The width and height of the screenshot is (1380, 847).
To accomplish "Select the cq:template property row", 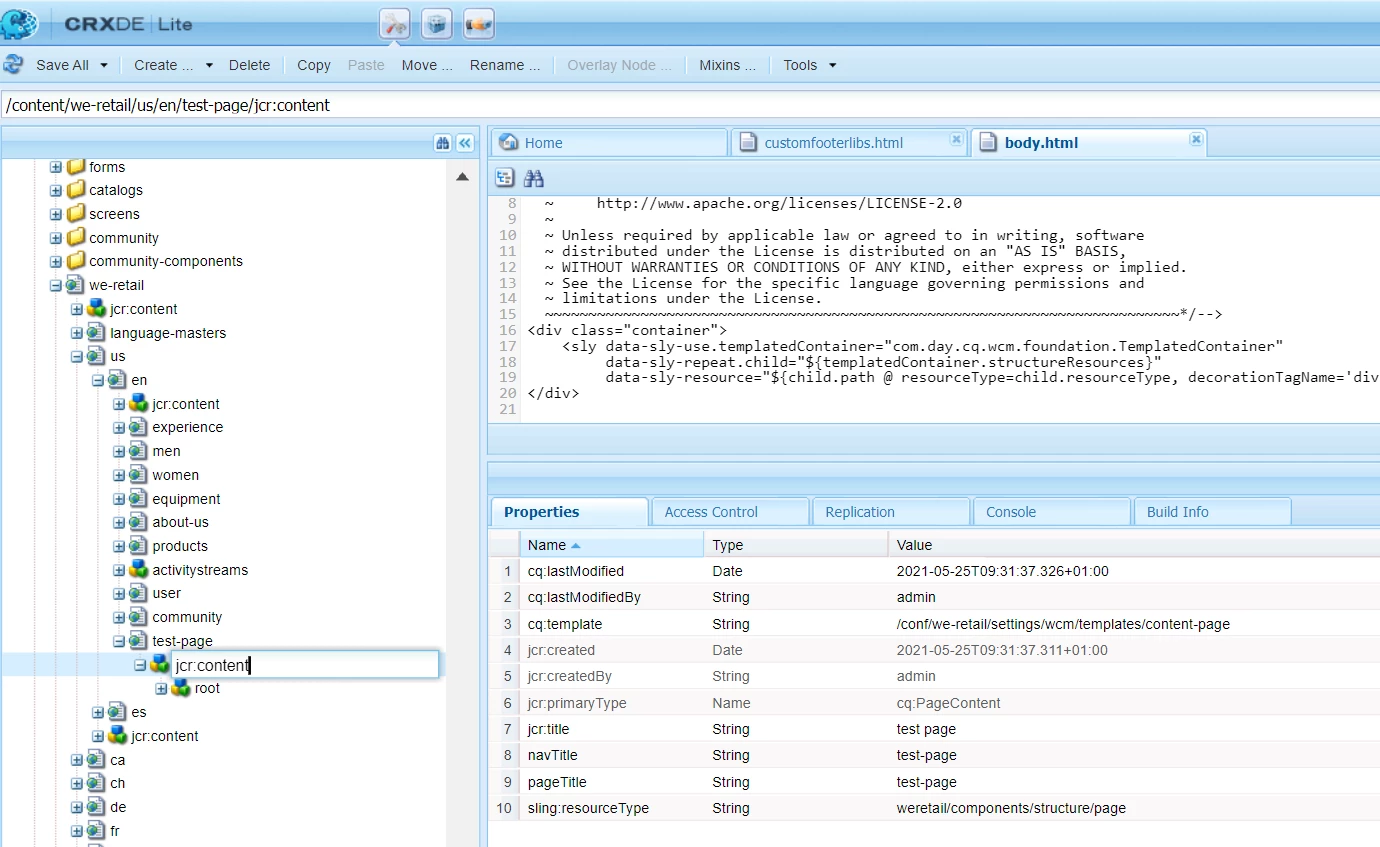I will [934, 624].
